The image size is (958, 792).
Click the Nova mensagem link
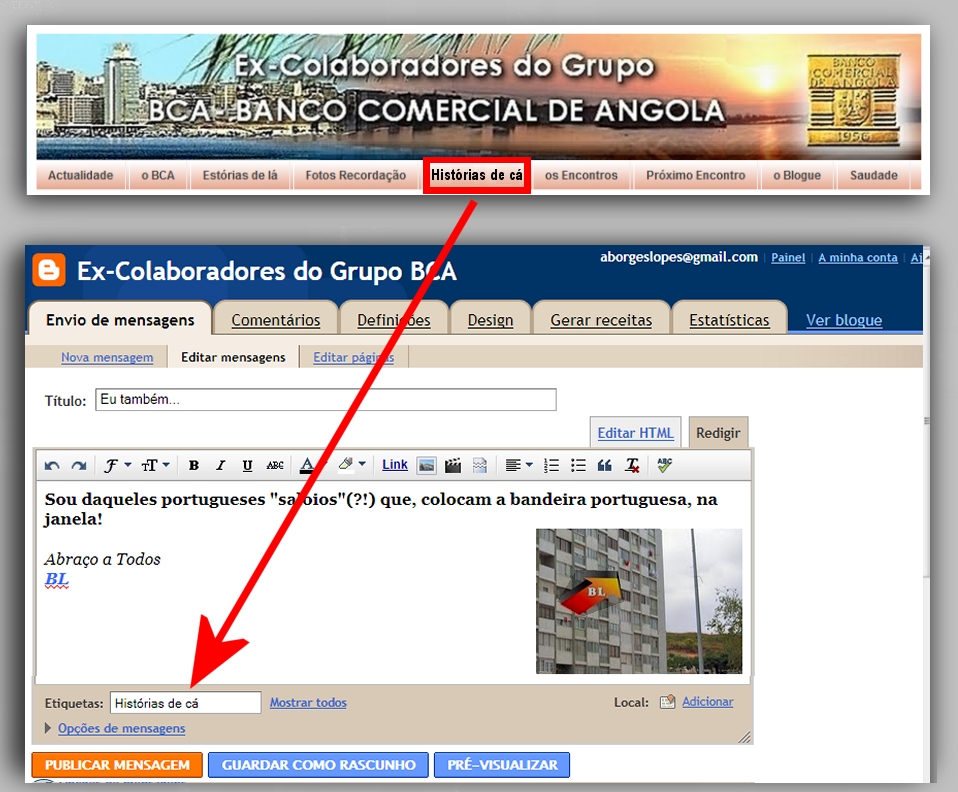[x=107, y=358]
